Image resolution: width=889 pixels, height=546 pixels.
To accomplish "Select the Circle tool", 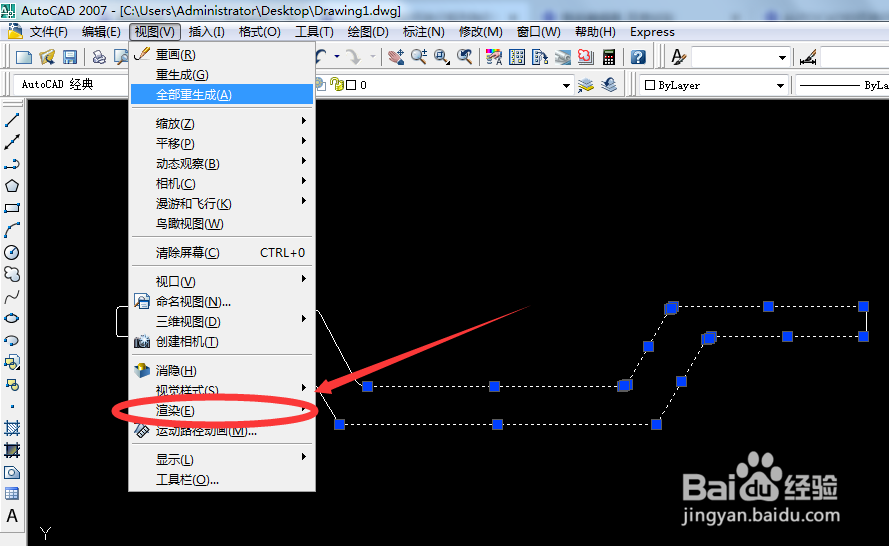I will coord(12,252).
